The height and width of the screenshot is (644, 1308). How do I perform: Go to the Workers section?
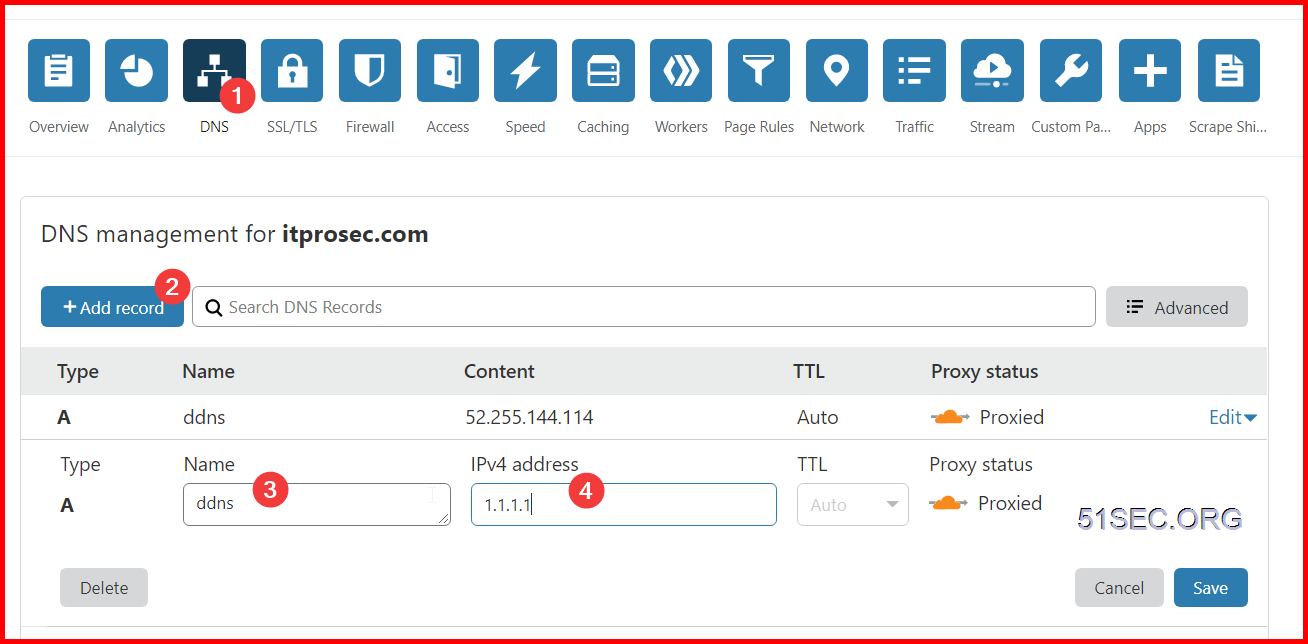(x=681, y=70)
